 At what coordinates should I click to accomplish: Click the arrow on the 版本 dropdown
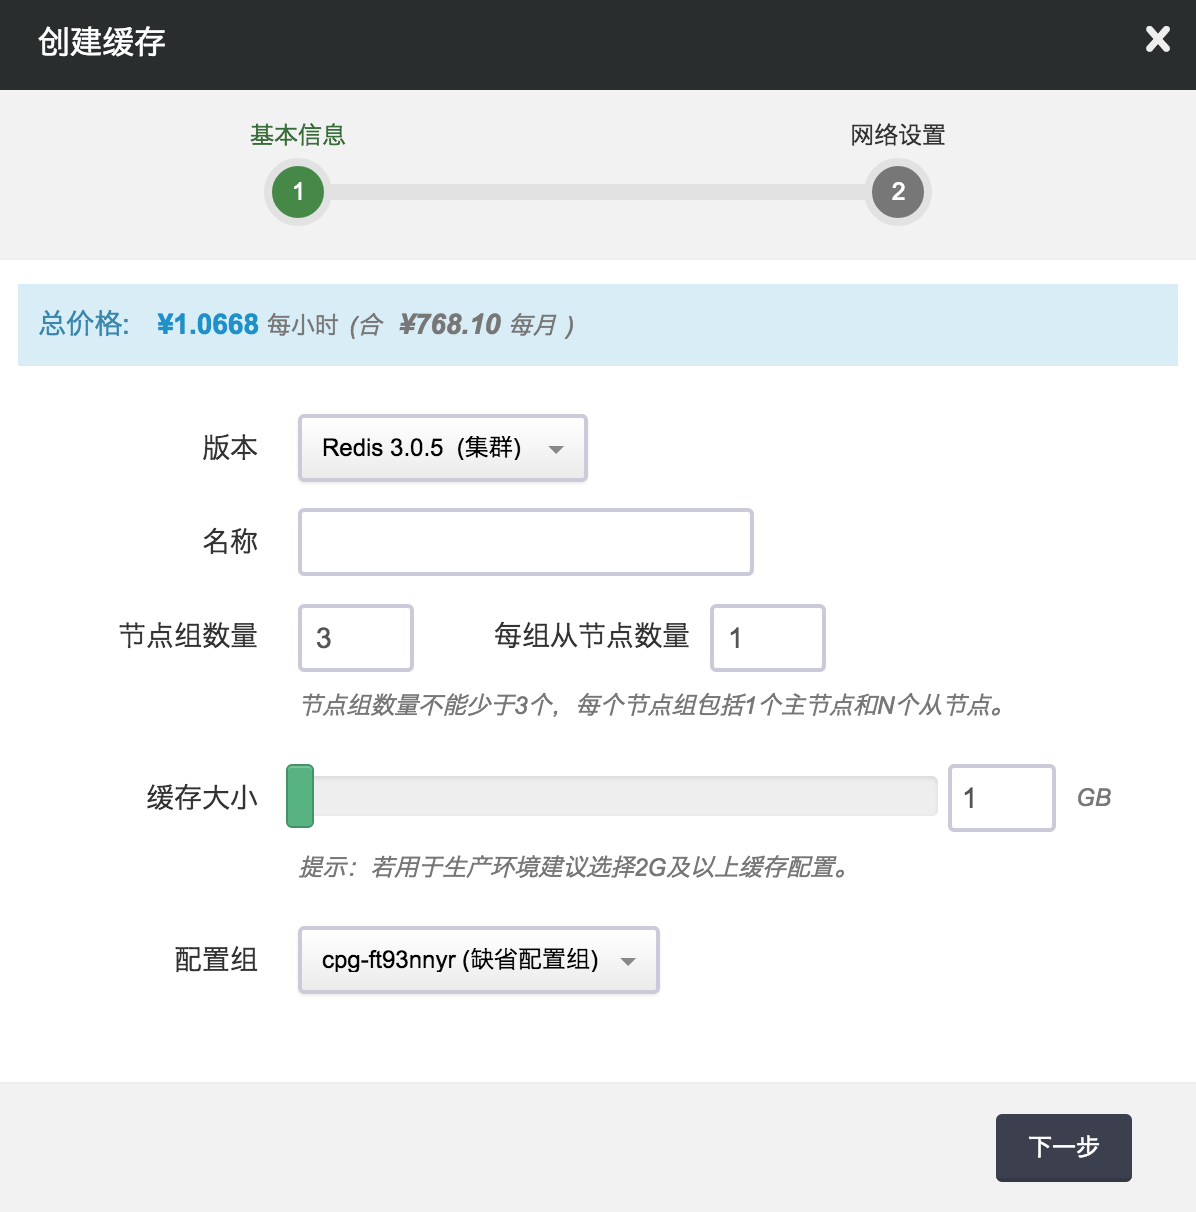point(556,449)
